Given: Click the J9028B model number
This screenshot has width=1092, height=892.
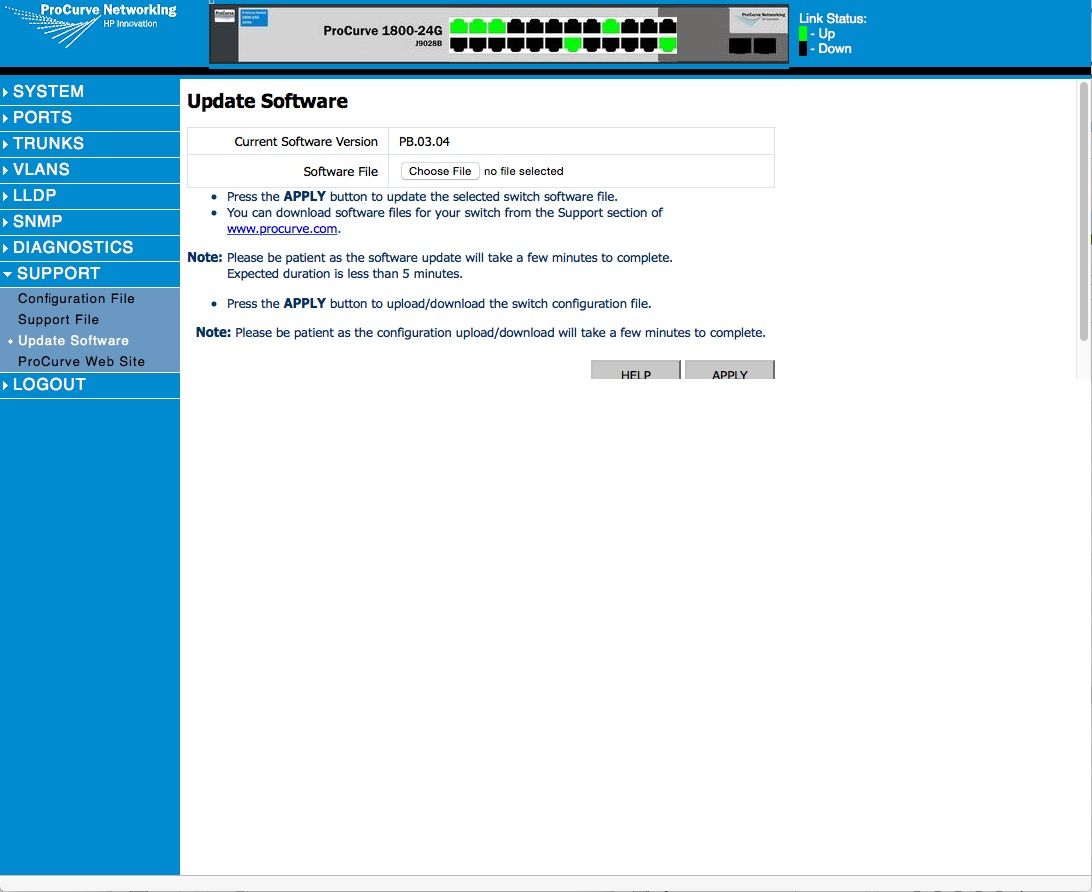Looking at the screenshot, I should 428,43.
